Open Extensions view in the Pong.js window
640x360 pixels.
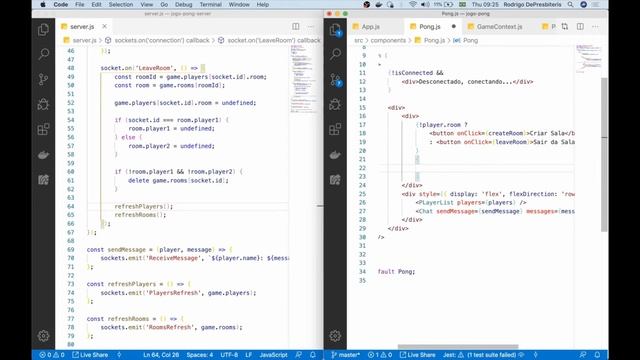(x=335, y=129)
